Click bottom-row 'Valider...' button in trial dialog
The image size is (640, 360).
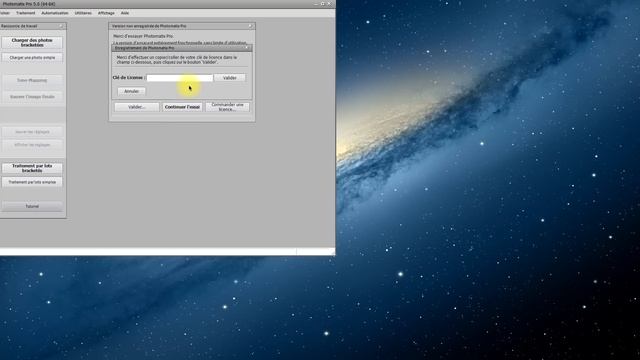coord(137,107)
